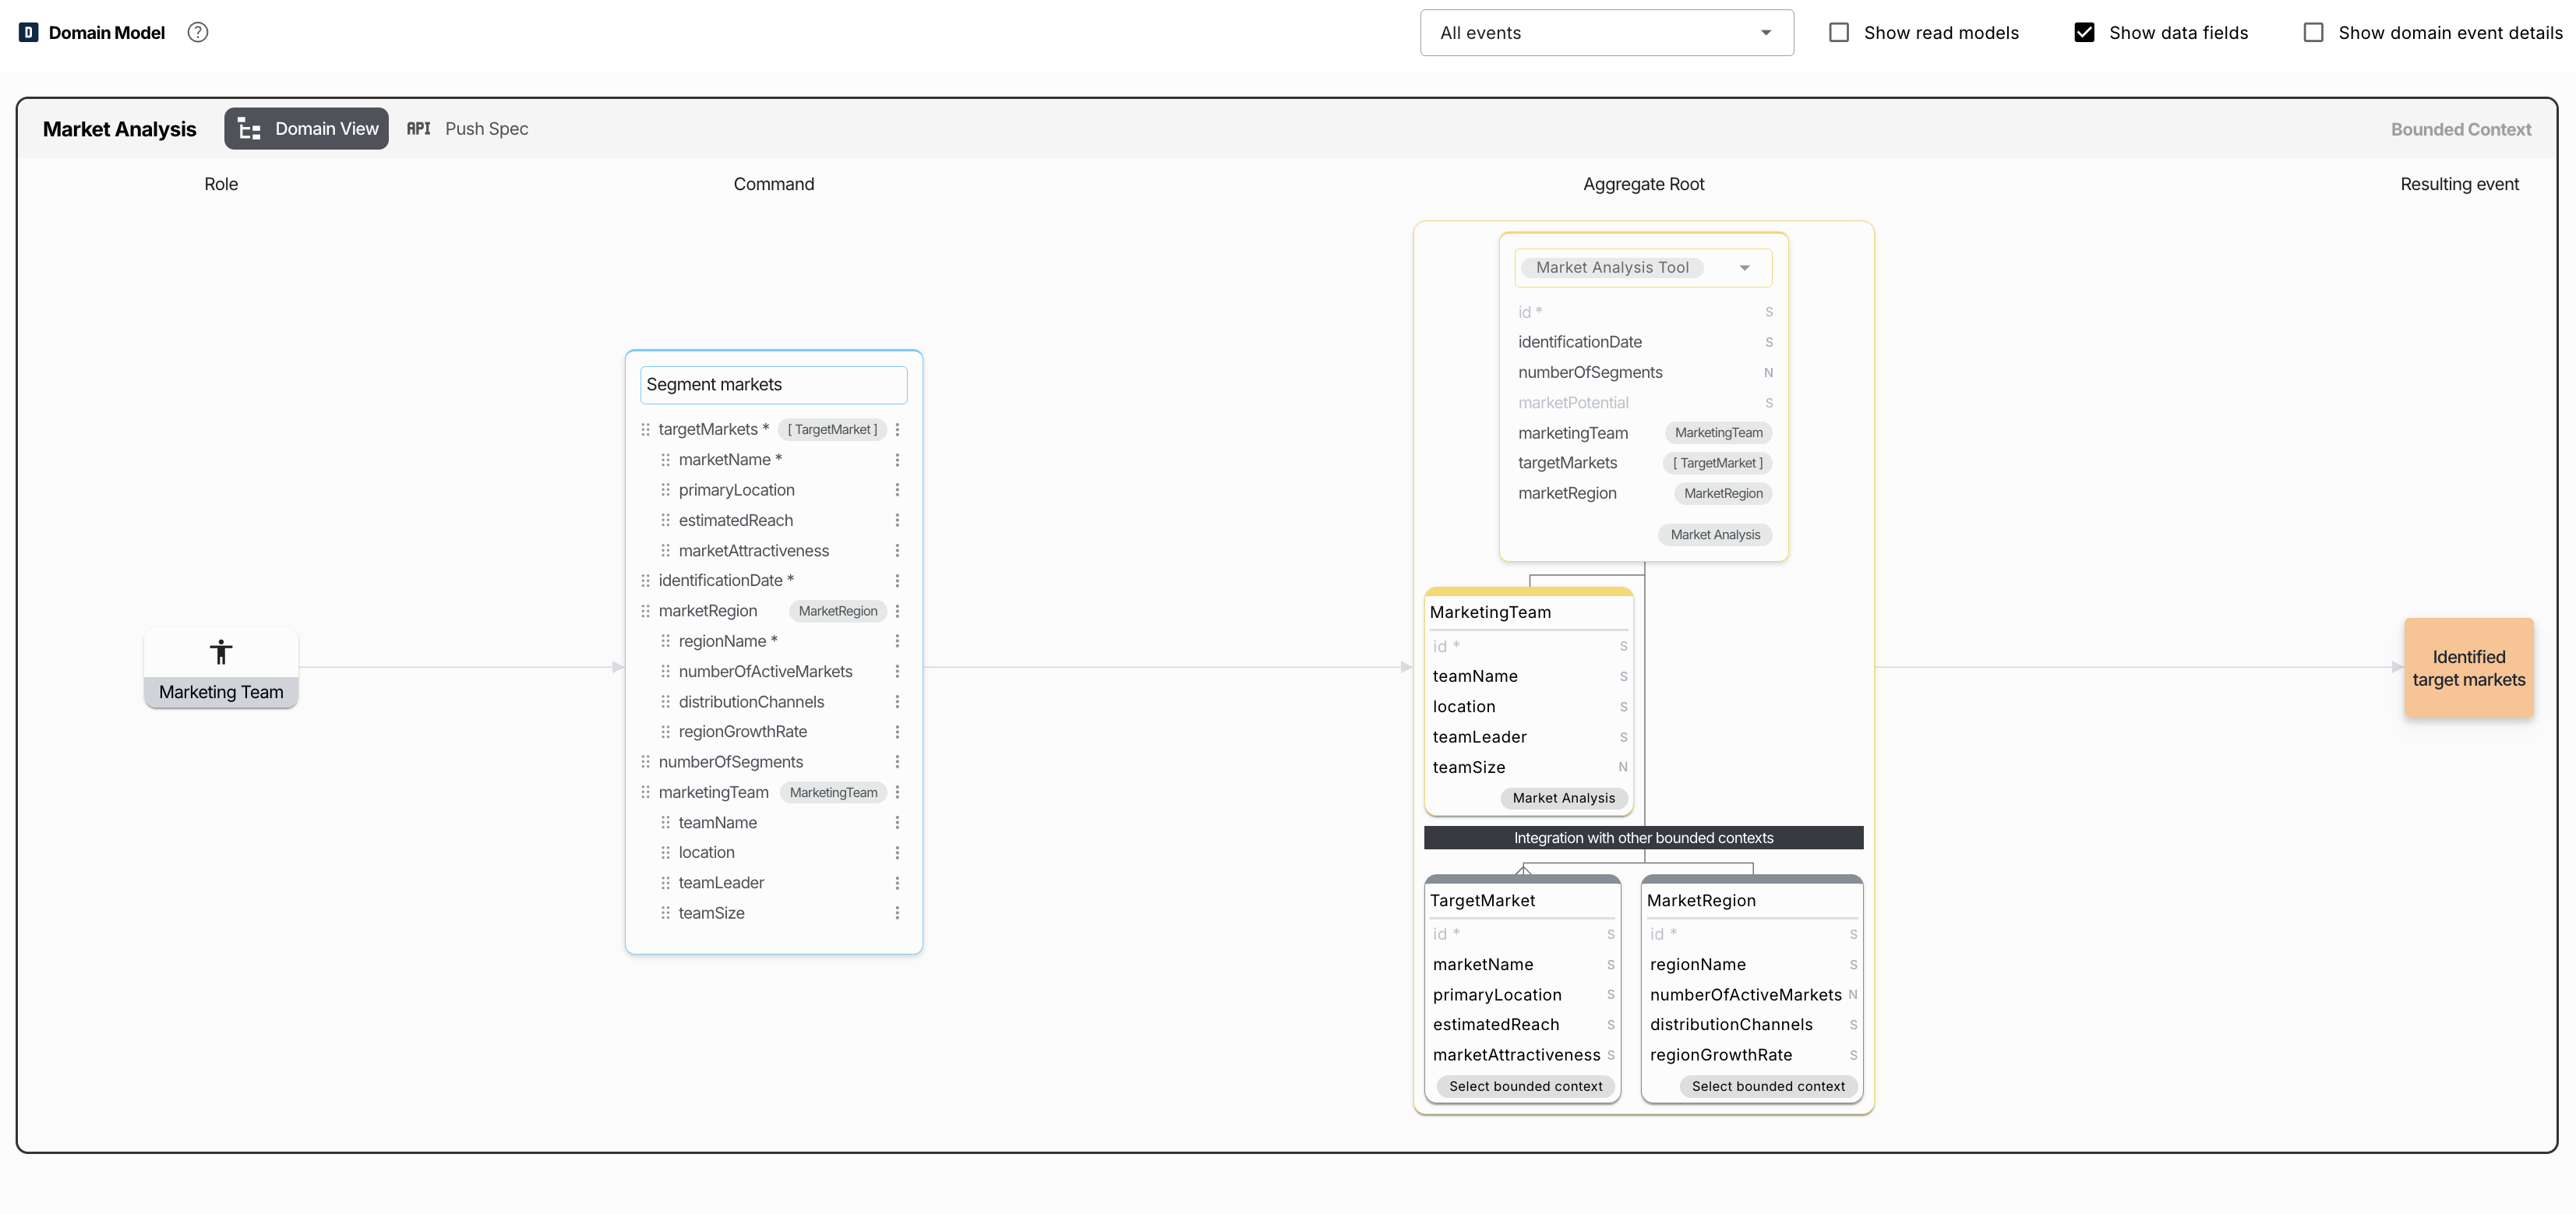
Task: Click the Market Analysis tag on MarketingTeam card
Action: pyautogui.click(x=1563, y=798)
